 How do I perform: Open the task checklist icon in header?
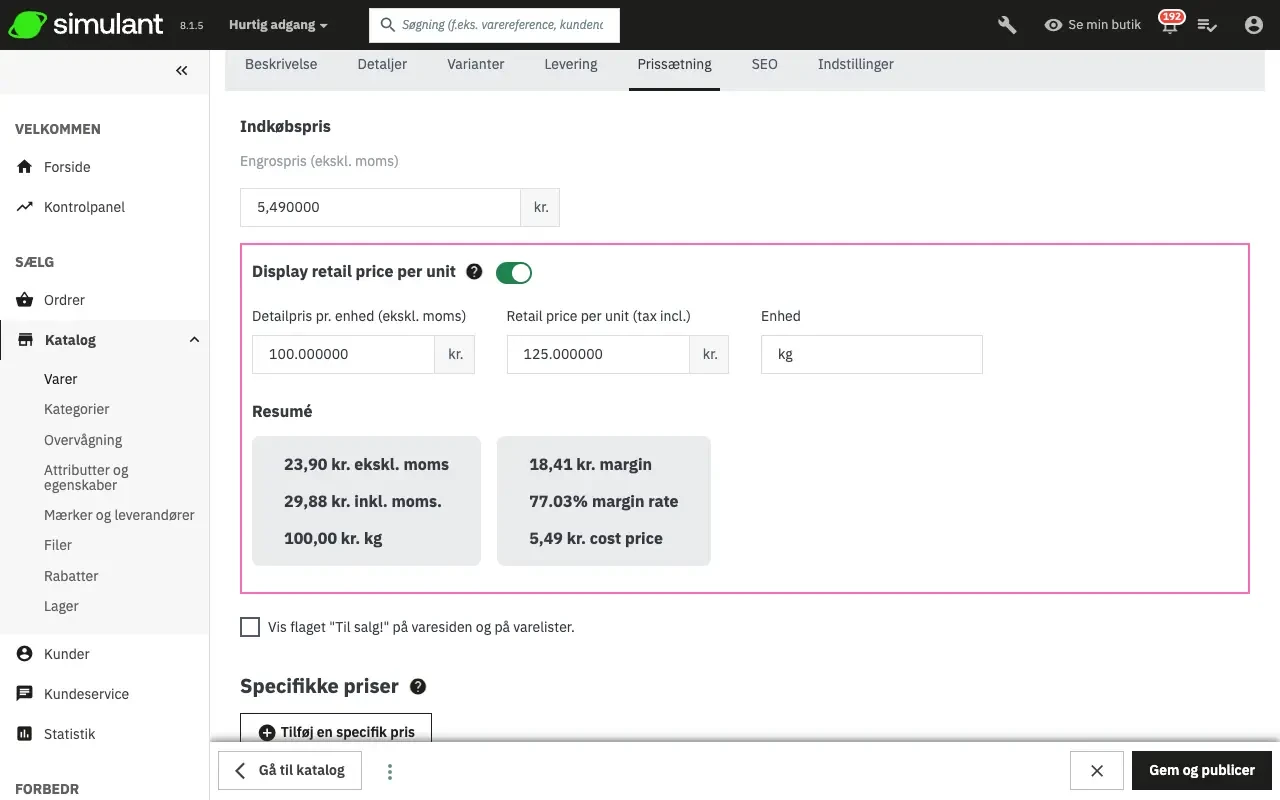pos(1207,25)
